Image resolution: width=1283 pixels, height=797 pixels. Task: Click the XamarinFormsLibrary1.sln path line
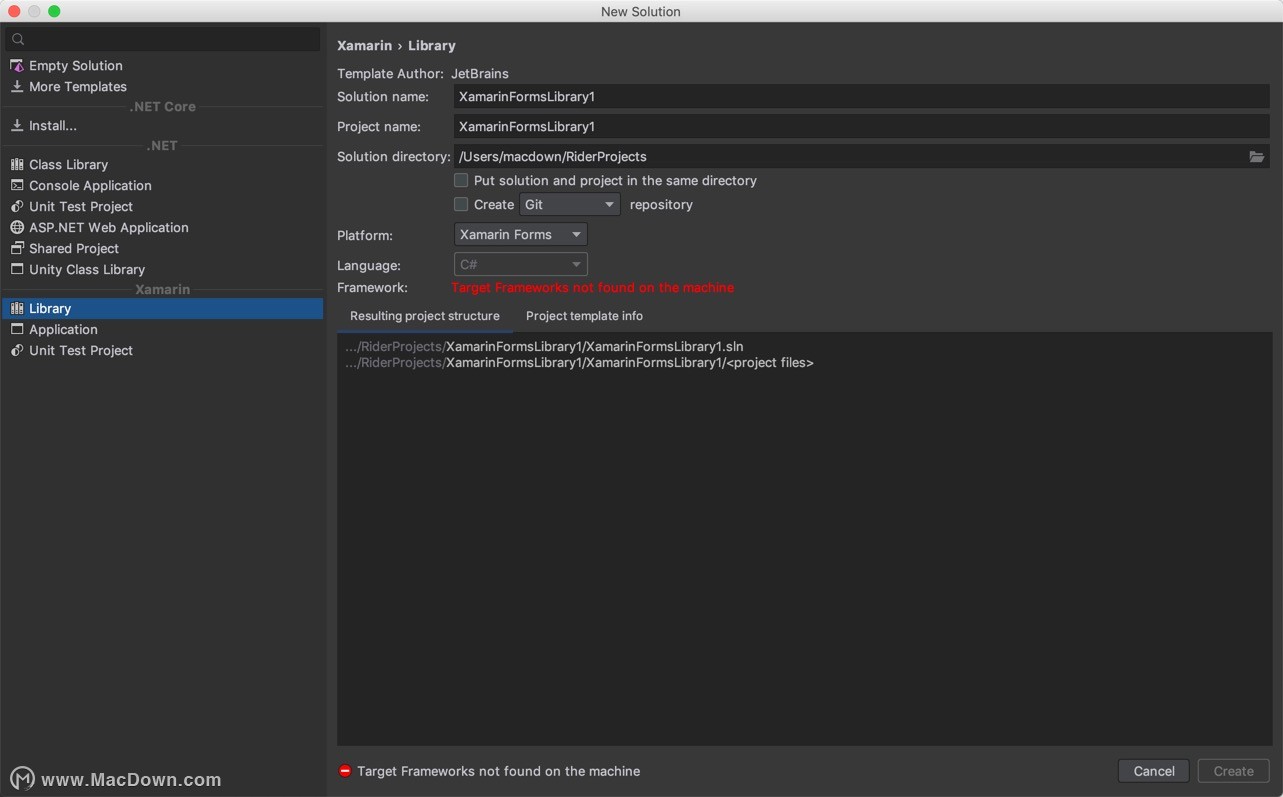point(544,346)
